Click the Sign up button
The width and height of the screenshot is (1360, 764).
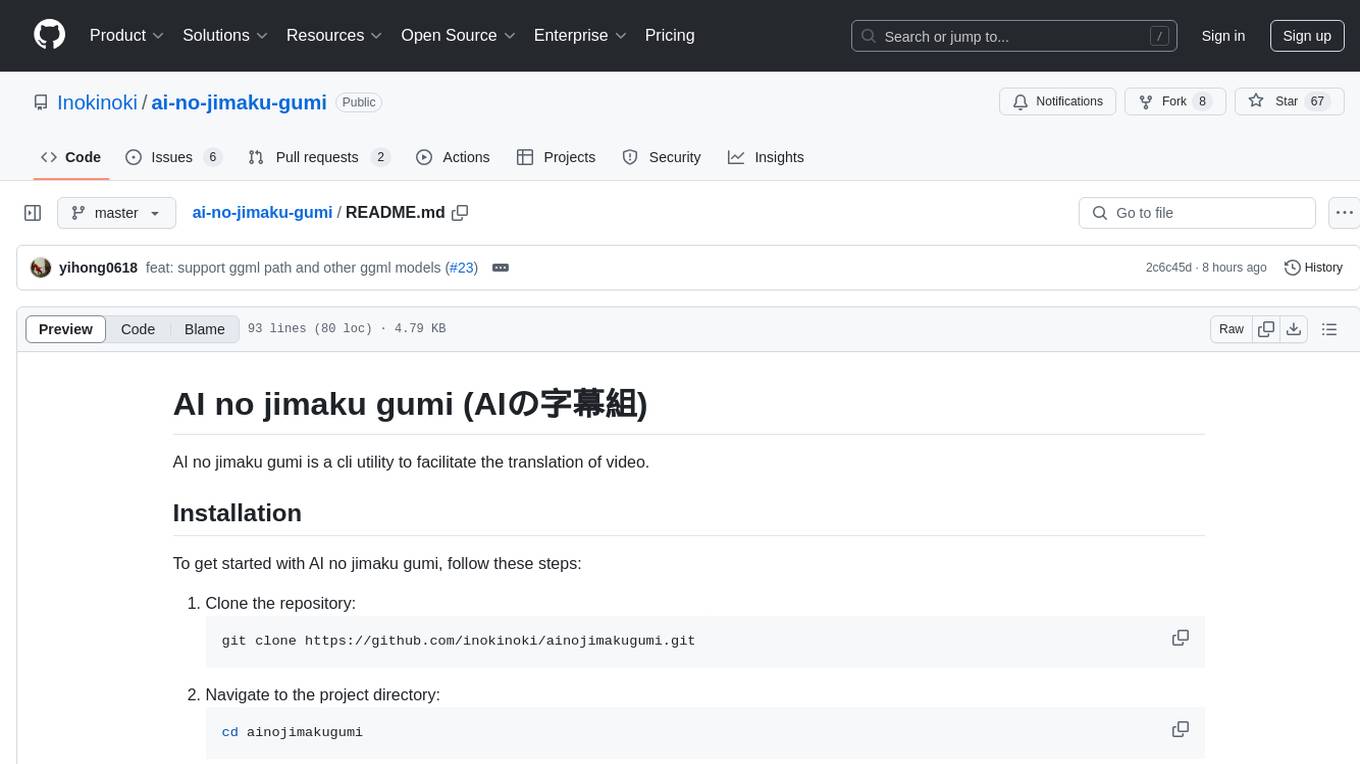pos(1306,36)
